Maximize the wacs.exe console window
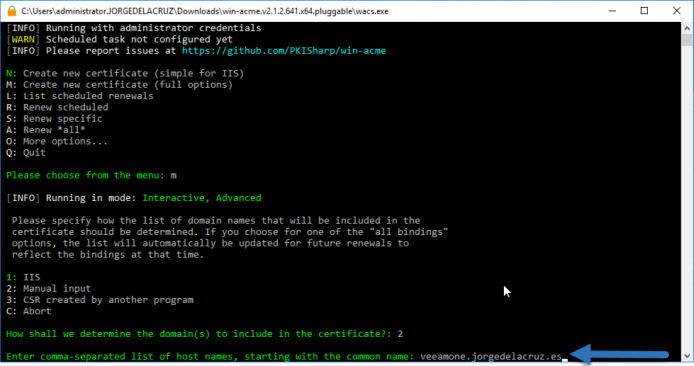The height and width of the screenshot is (366, 694). point(644,11)
